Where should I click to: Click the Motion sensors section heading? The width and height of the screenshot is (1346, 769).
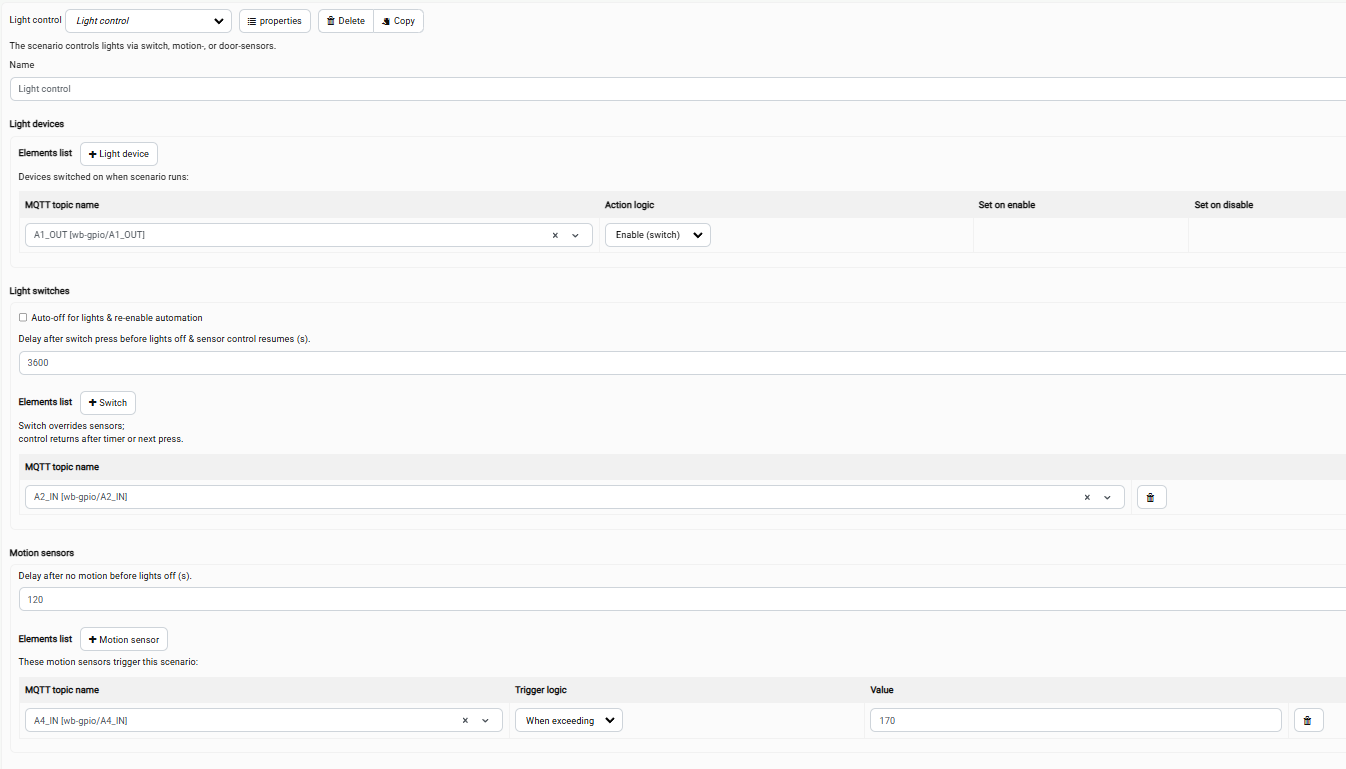click(42, 553)
